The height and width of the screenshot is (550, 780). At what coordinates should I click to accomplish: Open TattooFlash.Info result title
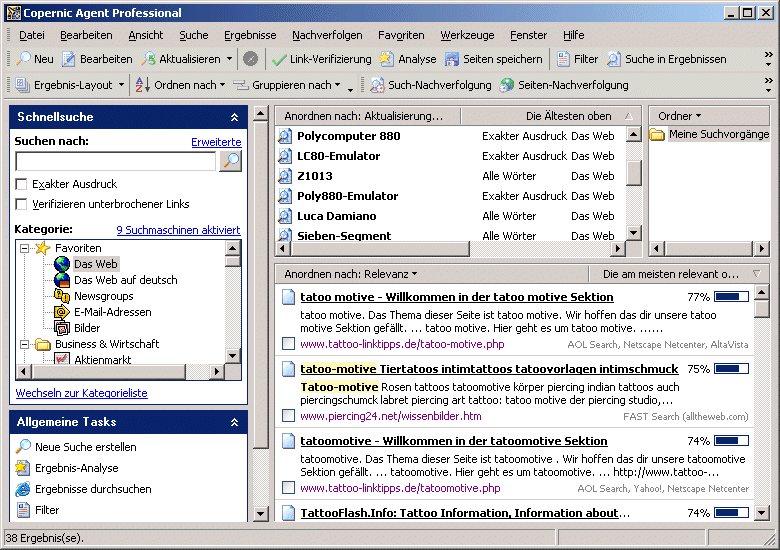click(x=465, y=513)
